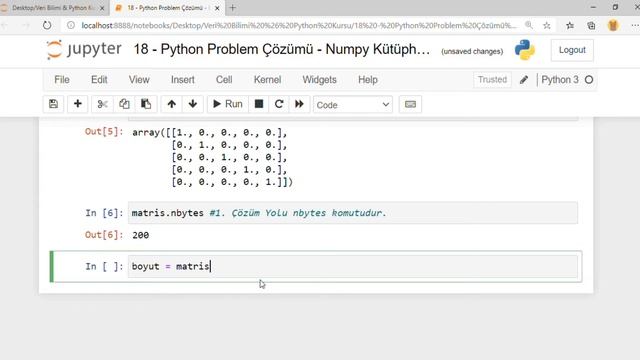The height and width of the screenshot is (360, 640).
Task: Click the site information icon beside URL
Action: (x=71, y=25)
